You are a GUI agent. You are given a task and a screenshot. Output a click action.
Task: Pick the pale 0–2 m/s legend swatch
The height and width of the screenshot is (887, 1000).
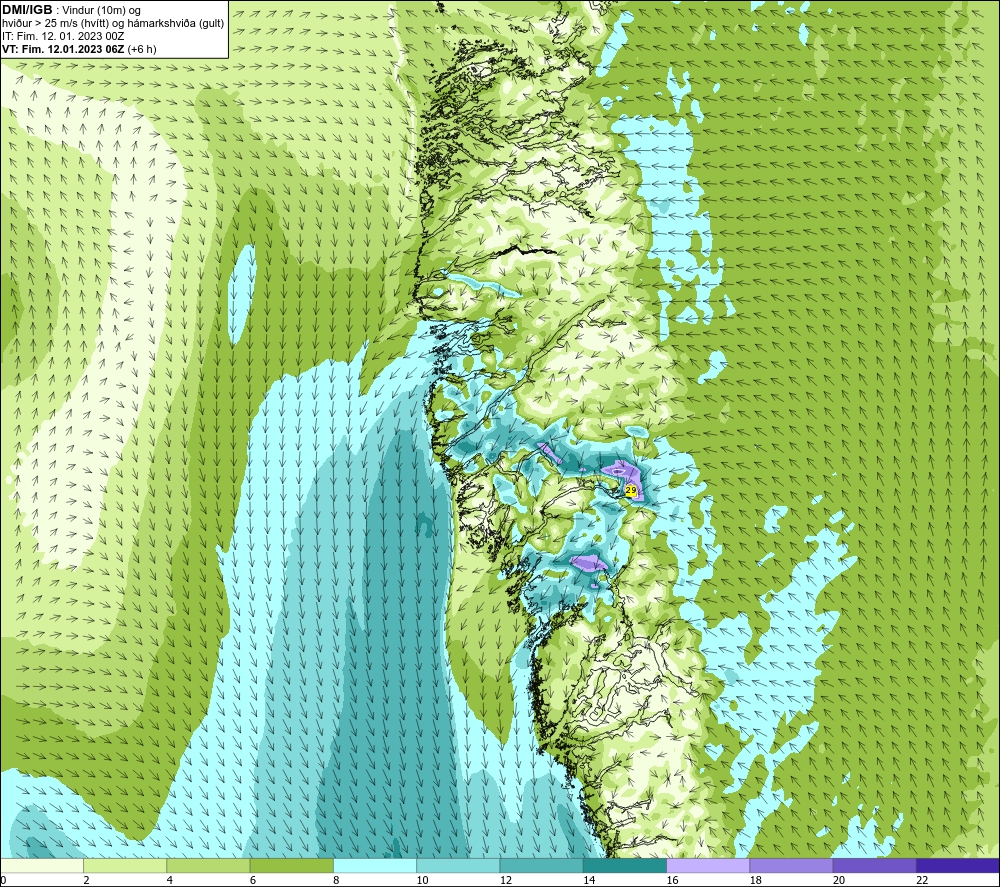[x=41, y=865]
